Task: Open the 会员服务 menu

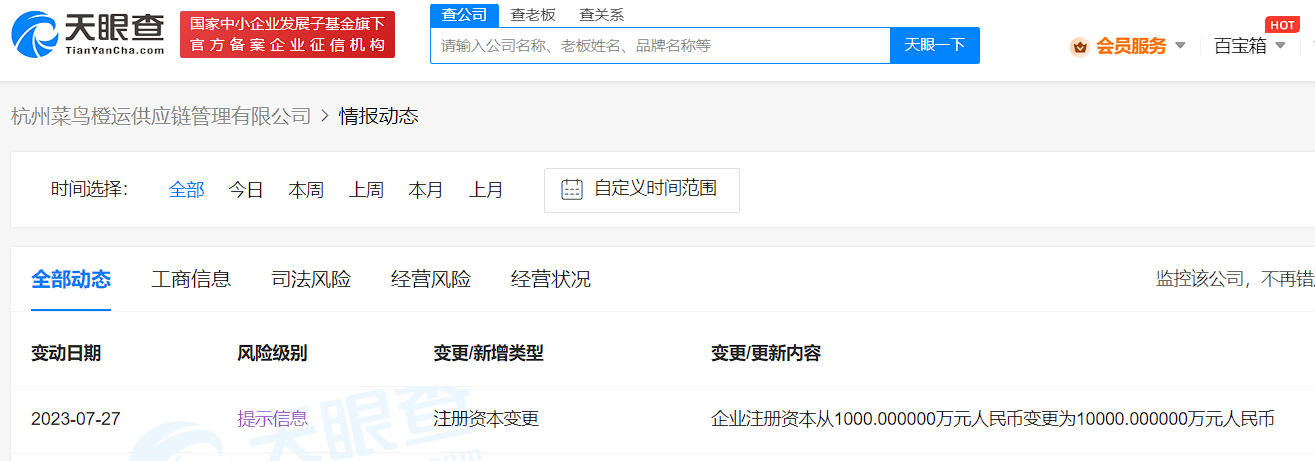Action: pos(1131,46)
